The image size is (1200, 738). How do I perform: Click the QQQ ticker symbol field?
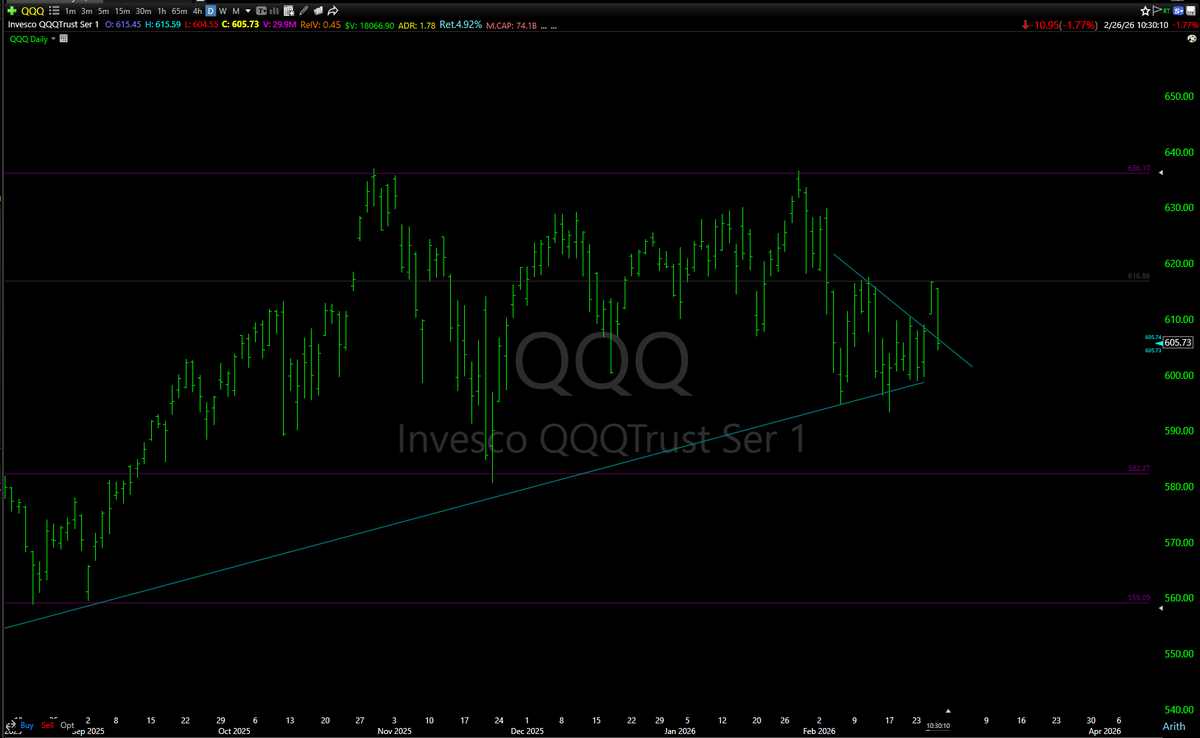click(32, 11)
